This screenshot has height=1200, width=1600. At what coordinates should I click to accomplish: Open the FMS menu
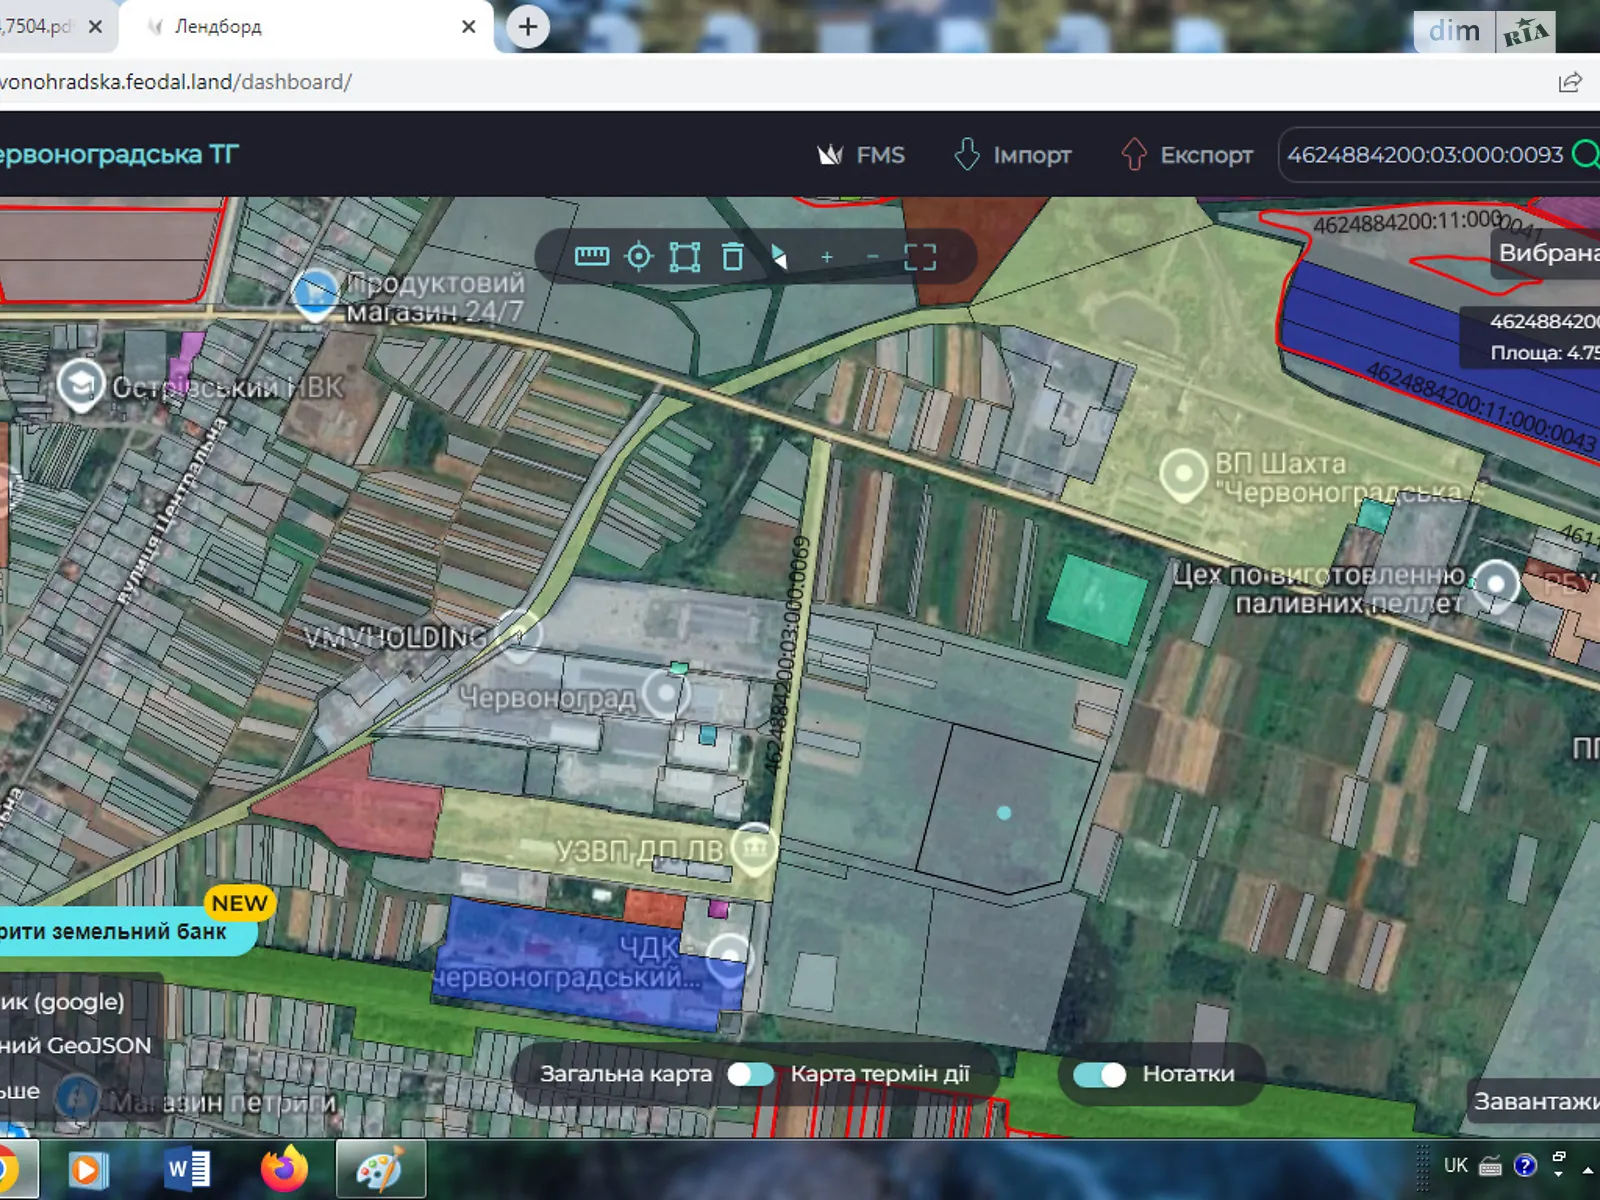point(861,155)
